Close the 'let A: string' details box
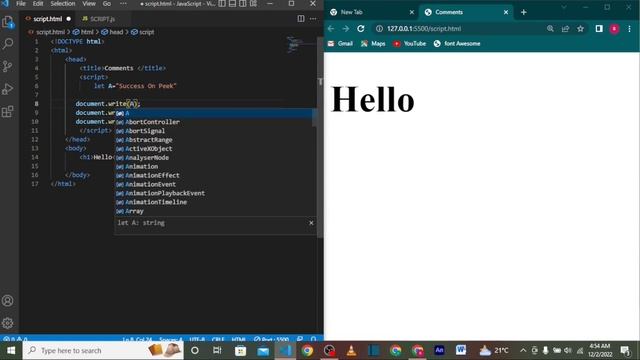The height and width of the screenshot is (360, 640). click(x=311, y=223)
